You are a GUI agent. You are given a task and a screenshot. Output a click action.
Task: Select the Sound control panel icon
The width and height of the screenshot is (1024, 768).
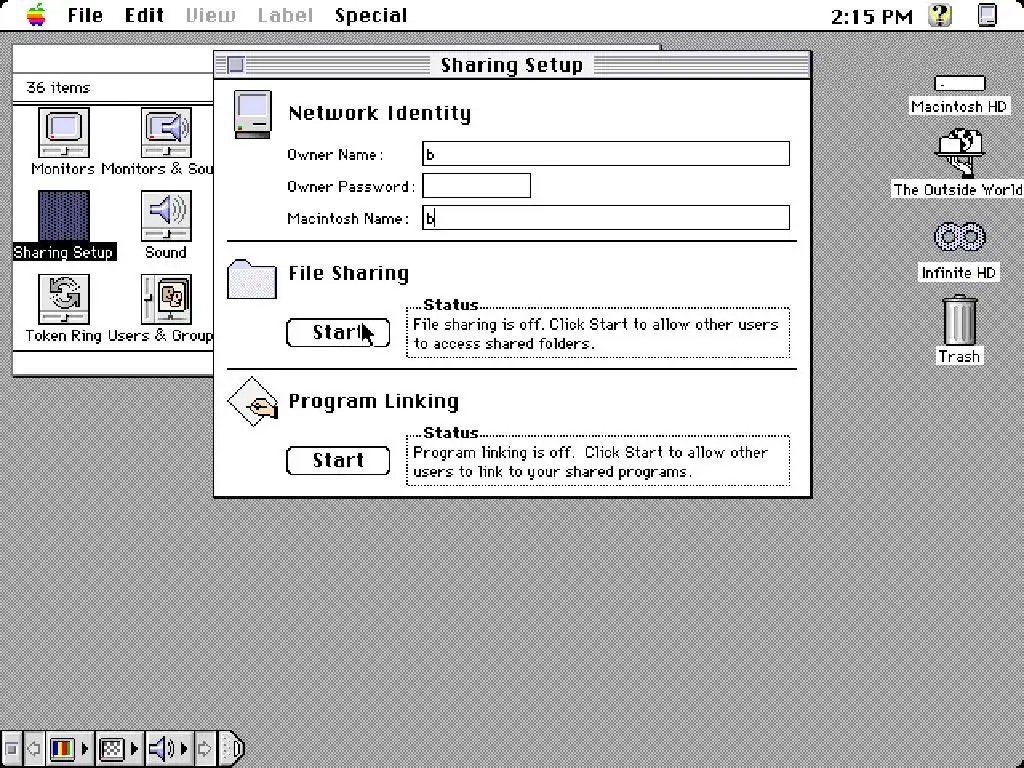point(166,216)
